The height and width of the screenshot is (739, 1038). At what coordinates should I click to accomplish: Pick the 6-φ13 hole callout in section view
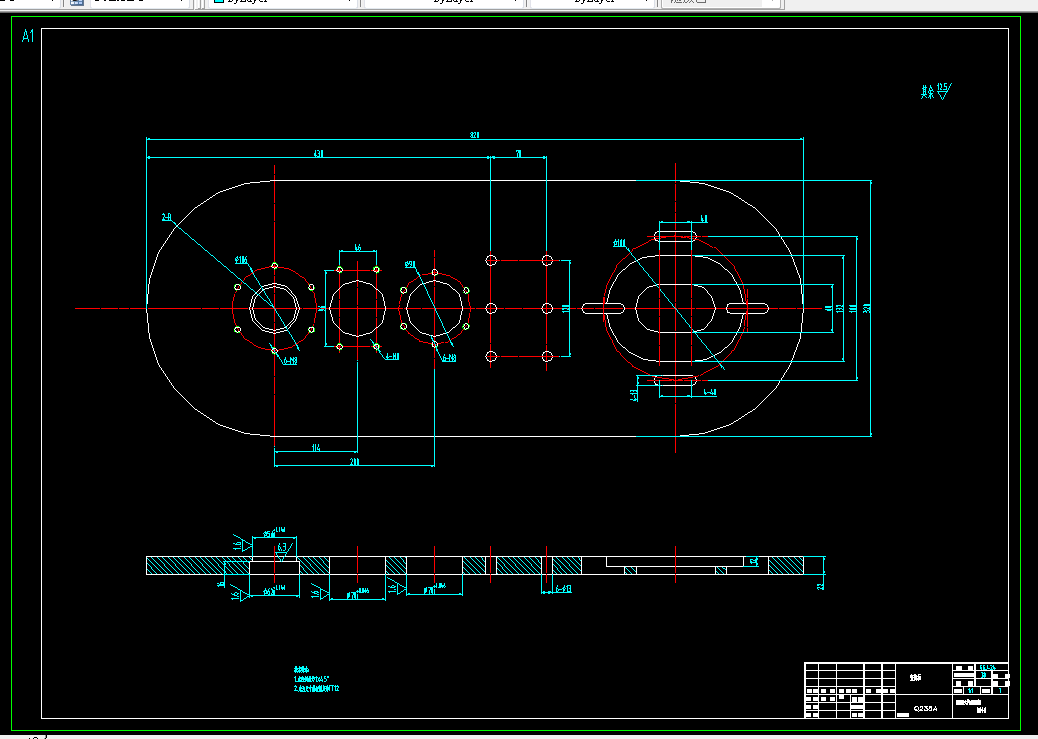click(563, 588)
